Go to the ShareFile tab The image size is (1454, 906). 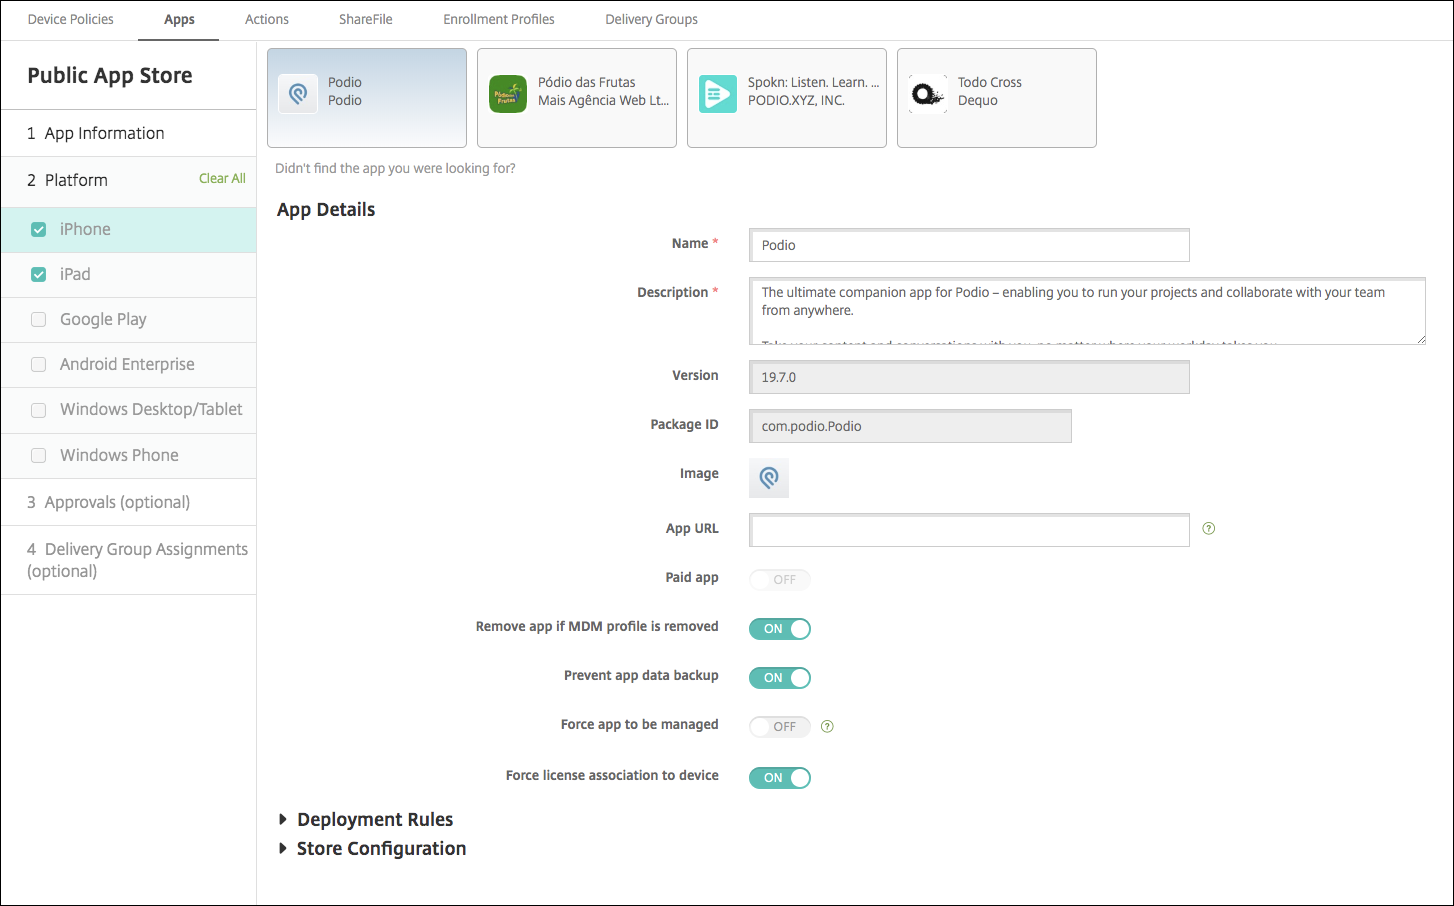[366, 19]
